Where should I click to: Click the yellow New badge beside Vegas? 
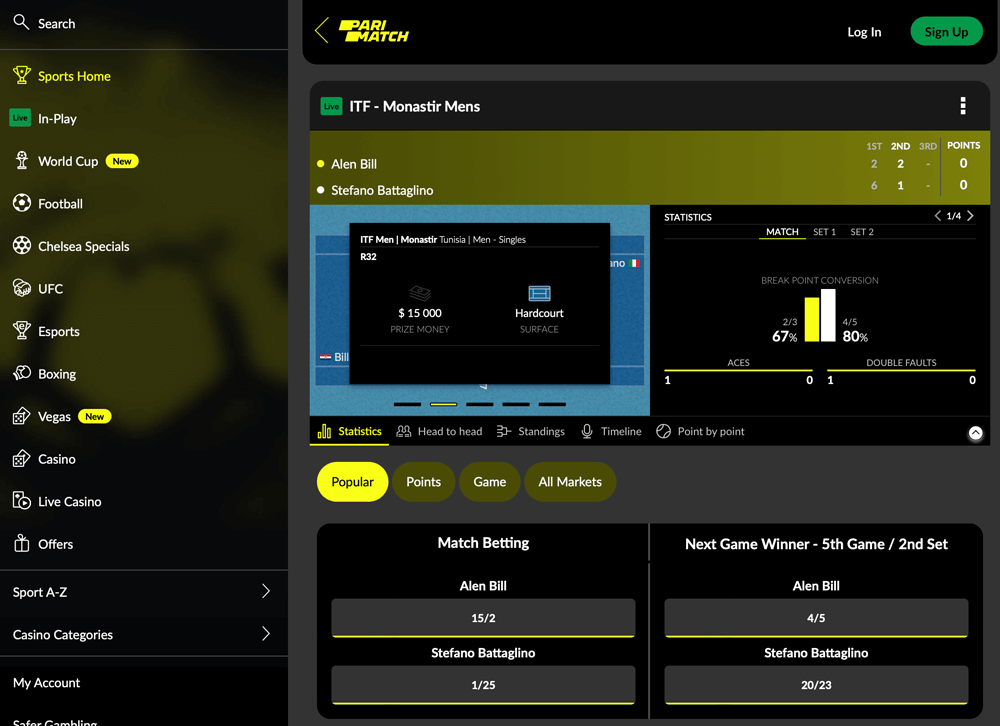[94, 416]
